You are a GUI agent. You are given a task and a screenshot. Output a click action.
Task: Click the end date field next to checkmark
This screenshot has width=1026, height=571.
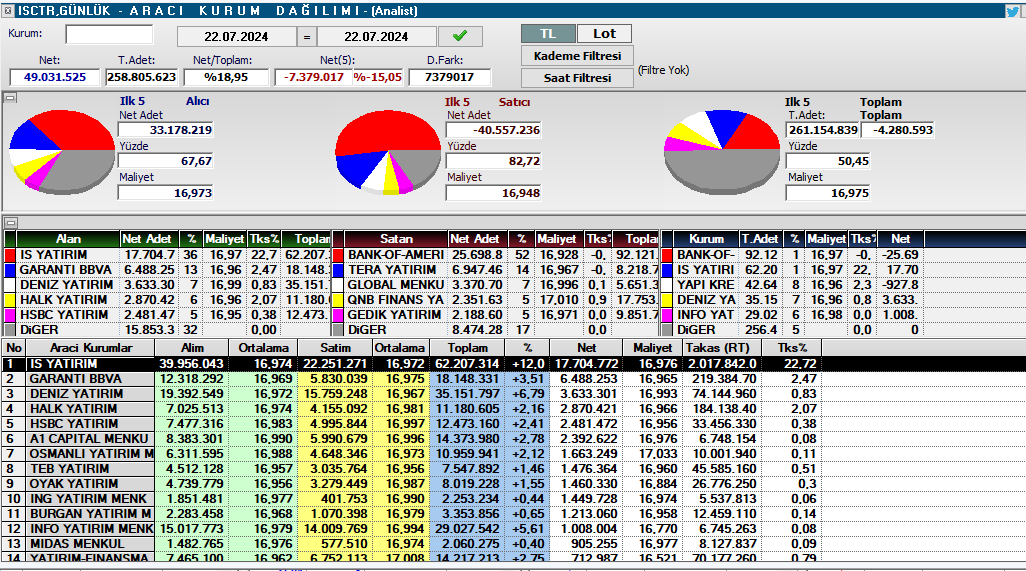[376, 37]
